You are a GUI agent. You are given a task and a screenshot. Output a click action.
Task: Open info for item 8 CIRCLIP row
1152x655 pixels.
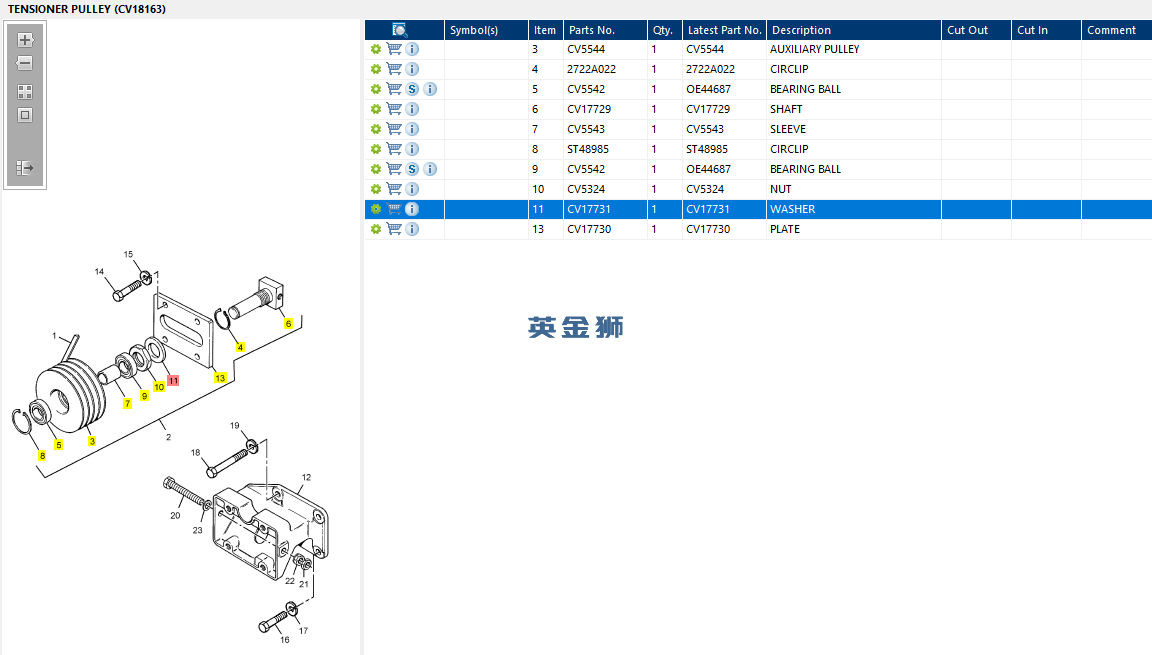tap(412, 149)
